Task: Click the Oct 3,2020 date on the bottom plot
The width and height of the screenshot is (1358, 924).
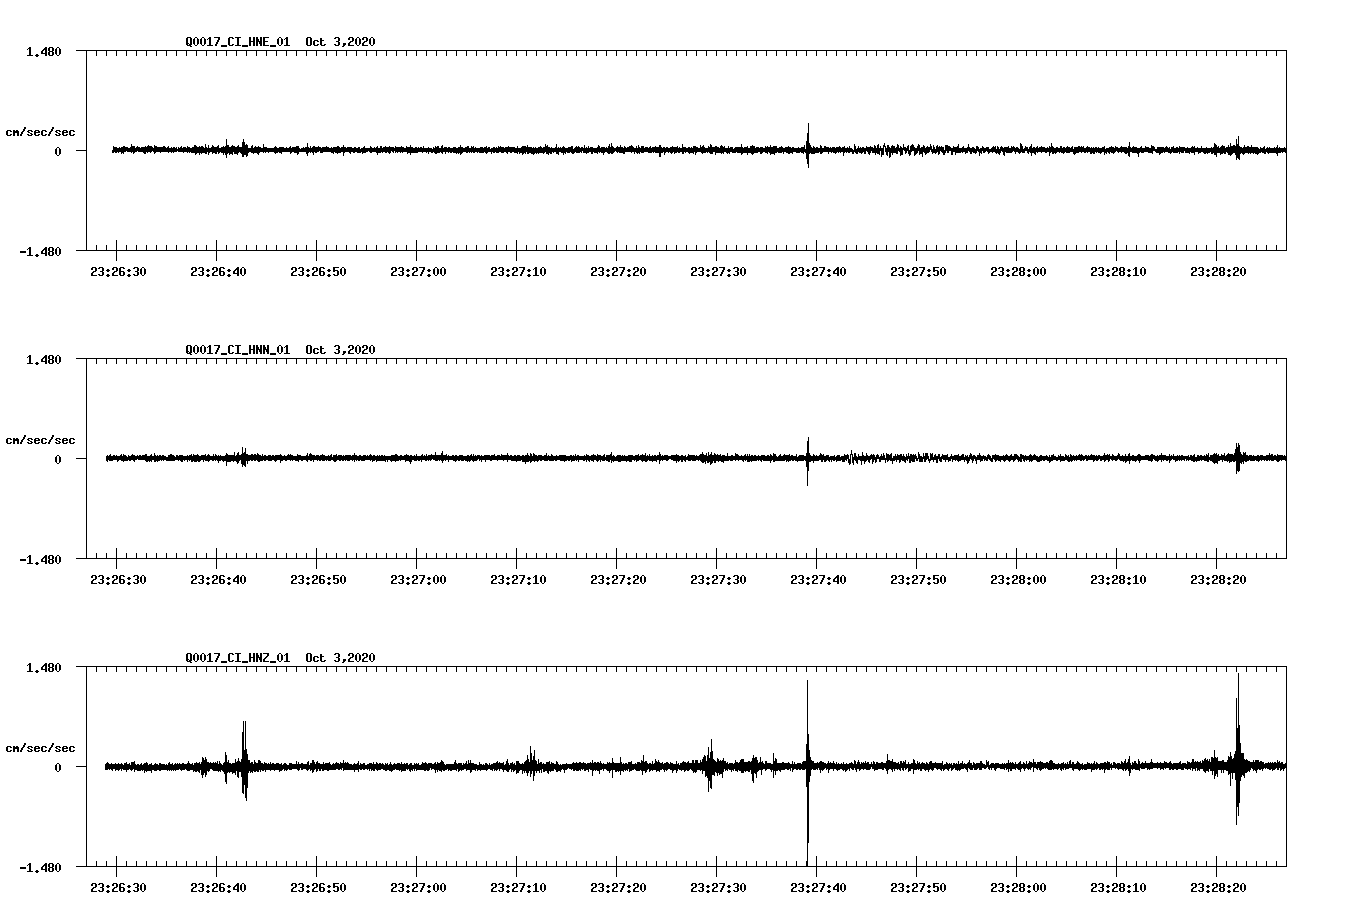Action: pos(339,658)
